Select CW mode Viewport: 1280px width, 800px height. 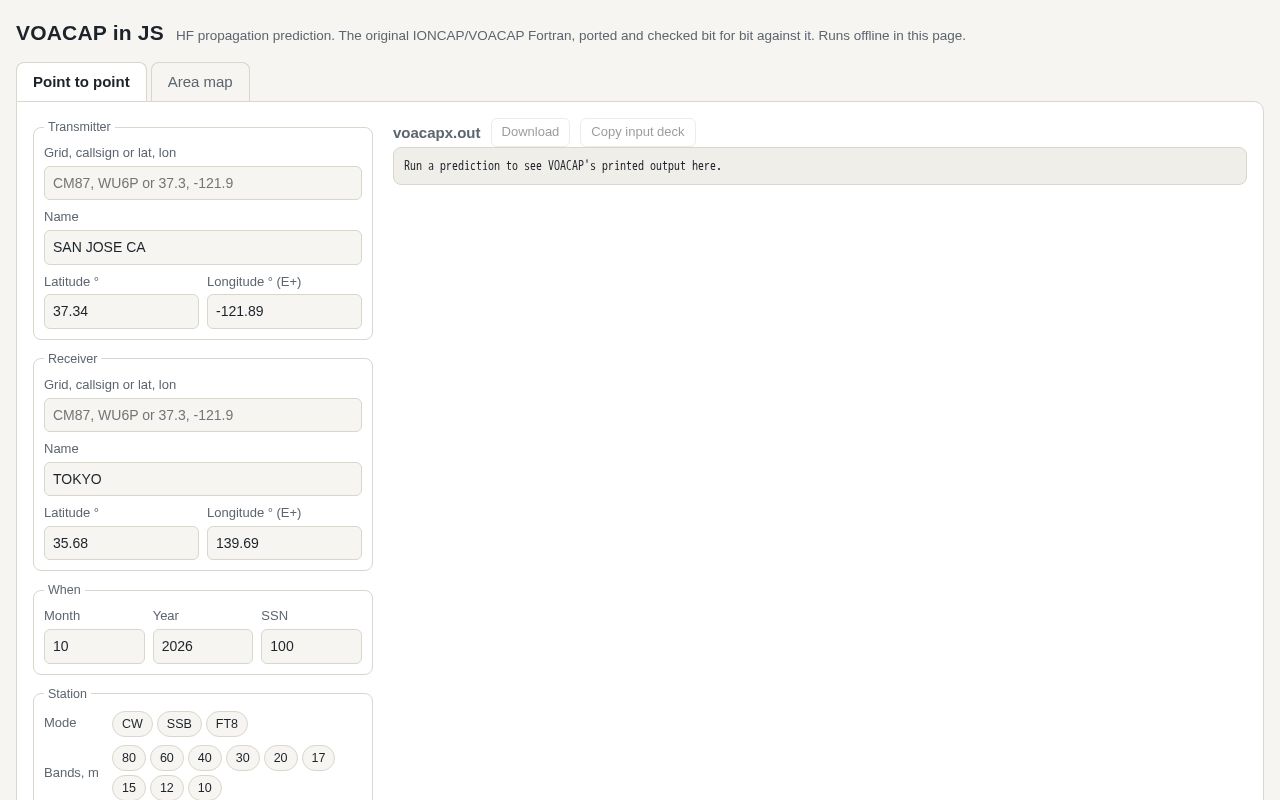(132, 724)
